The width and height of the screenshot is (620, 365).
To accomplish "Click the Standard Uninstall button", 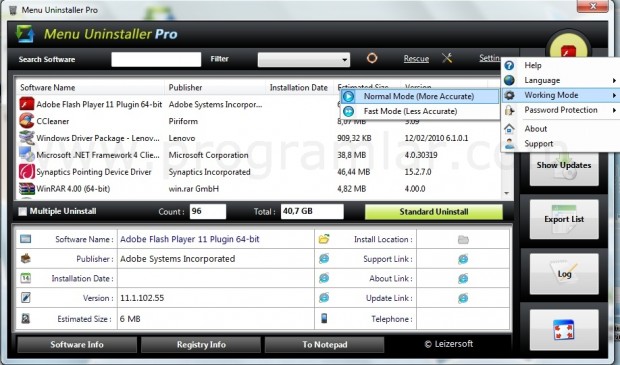I will tap(434, 212).
